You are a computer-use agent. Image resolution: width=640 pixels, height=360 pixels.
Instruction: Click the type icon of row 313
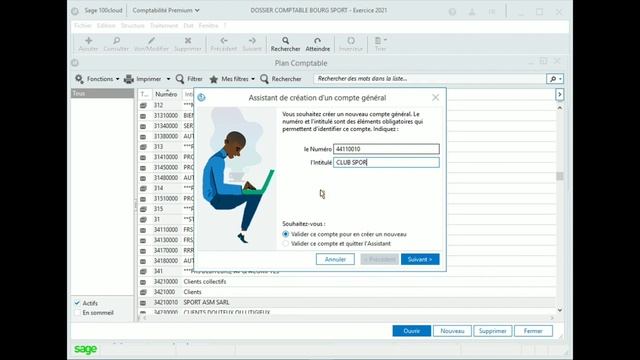143,147
